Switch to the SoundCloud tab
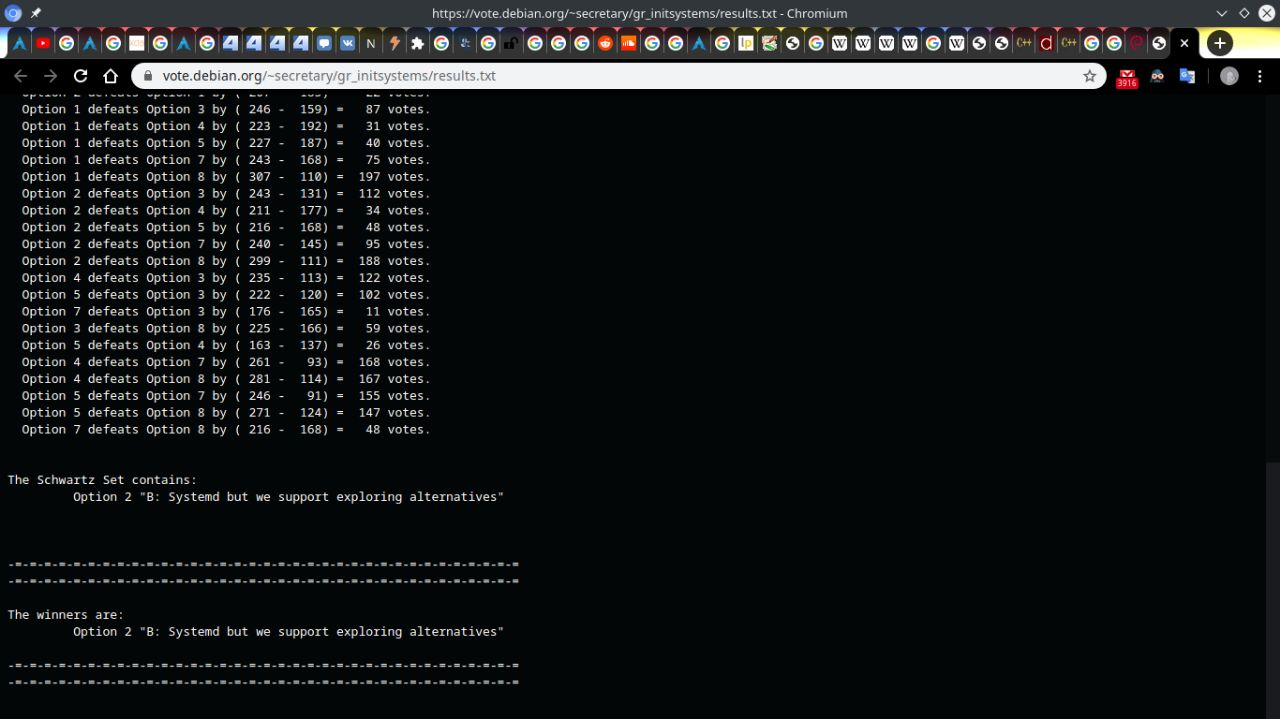The image size is (1280, 719). coord(628,43)
